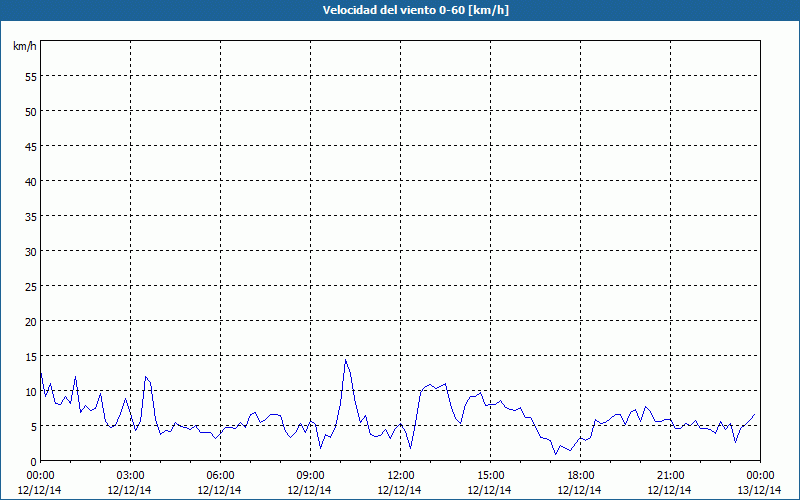The image size is (800, 500).
Task: Click the 03:00 time label
Action: pos(130,476)
